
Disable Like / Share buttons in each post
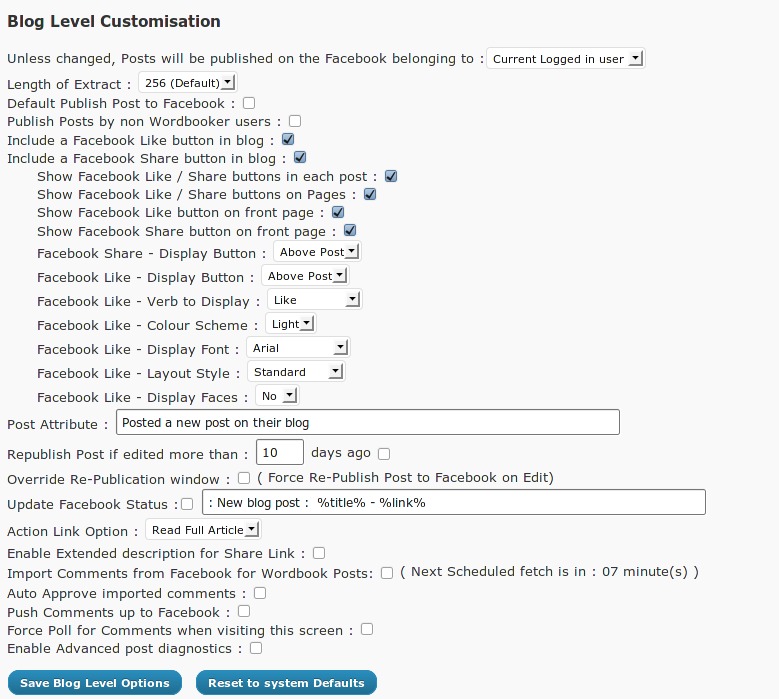391,176
